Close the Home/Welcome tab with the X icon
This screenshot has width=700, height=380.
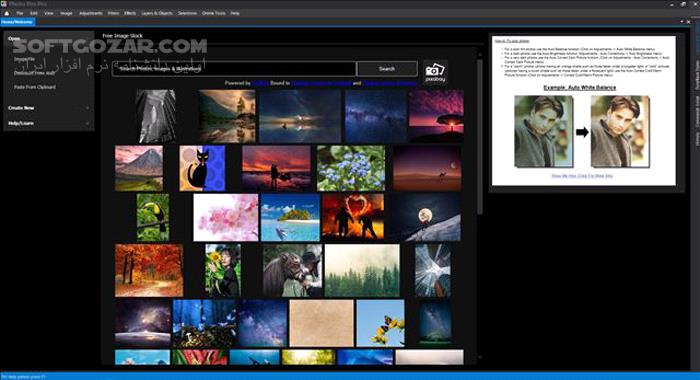688,21
